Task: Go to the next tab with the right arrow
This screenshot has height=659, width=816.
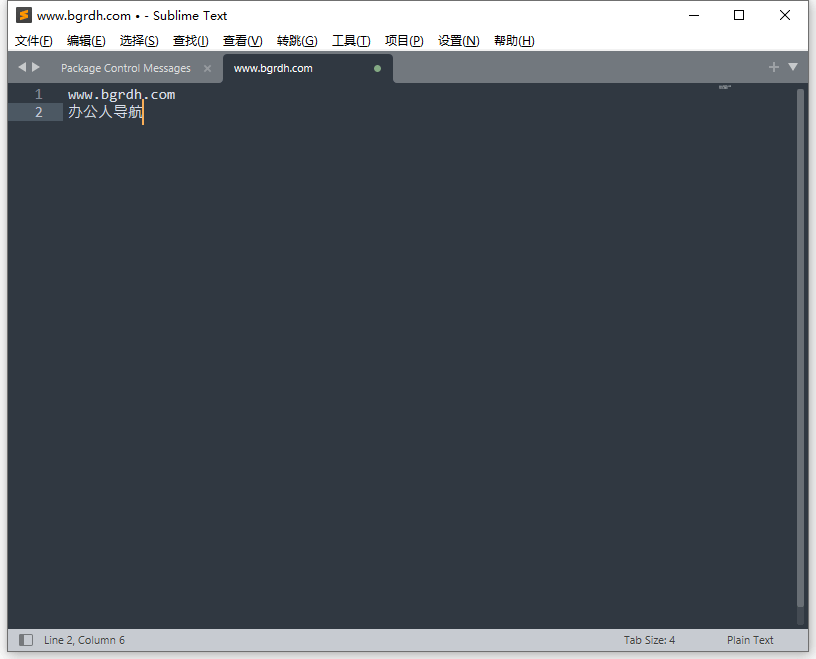Action: (x=36, y=67)
